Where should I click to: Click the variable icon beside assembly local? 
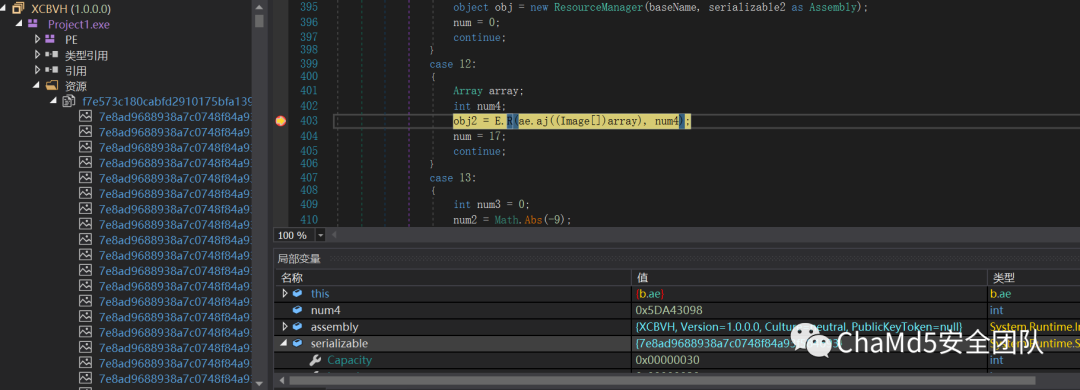[x=298, y=327]
